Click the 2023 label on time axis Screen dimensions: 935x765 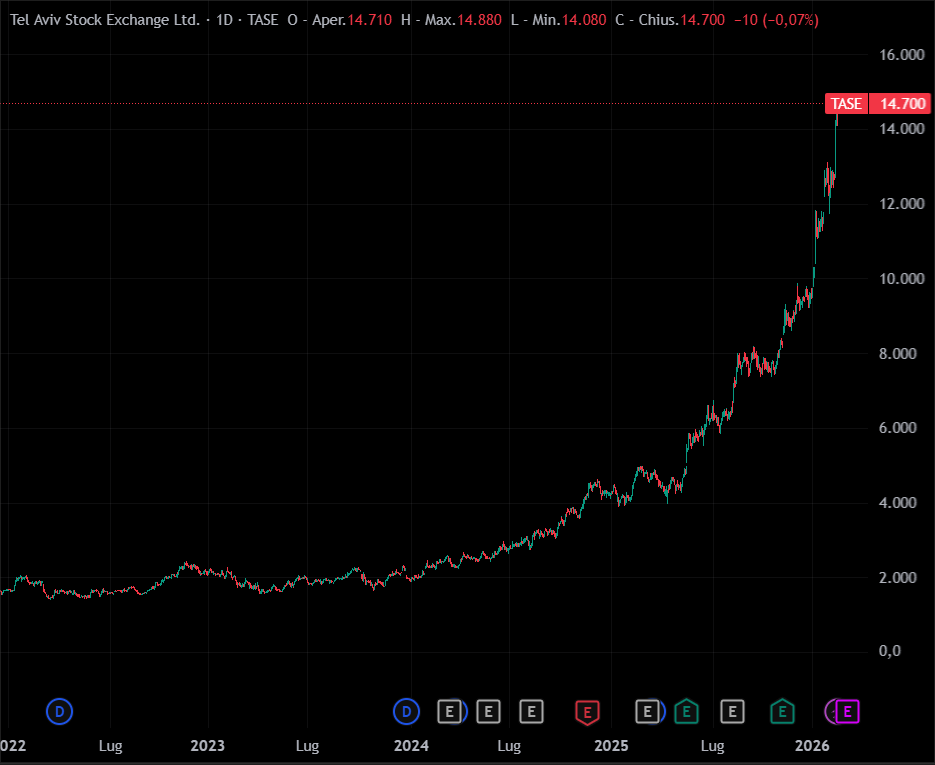[x=207, y=746]
